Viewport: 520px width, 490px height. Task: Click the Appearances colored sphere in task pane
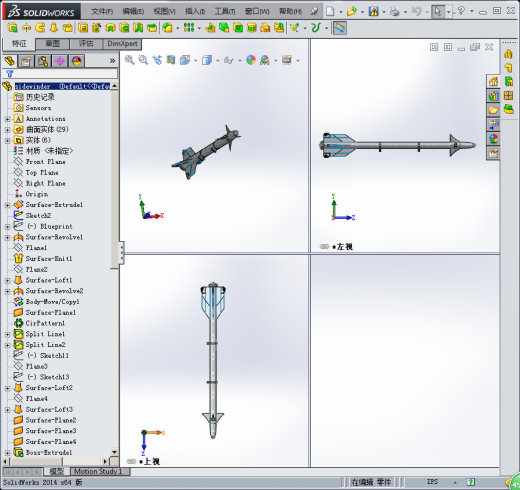pos(493,139)
